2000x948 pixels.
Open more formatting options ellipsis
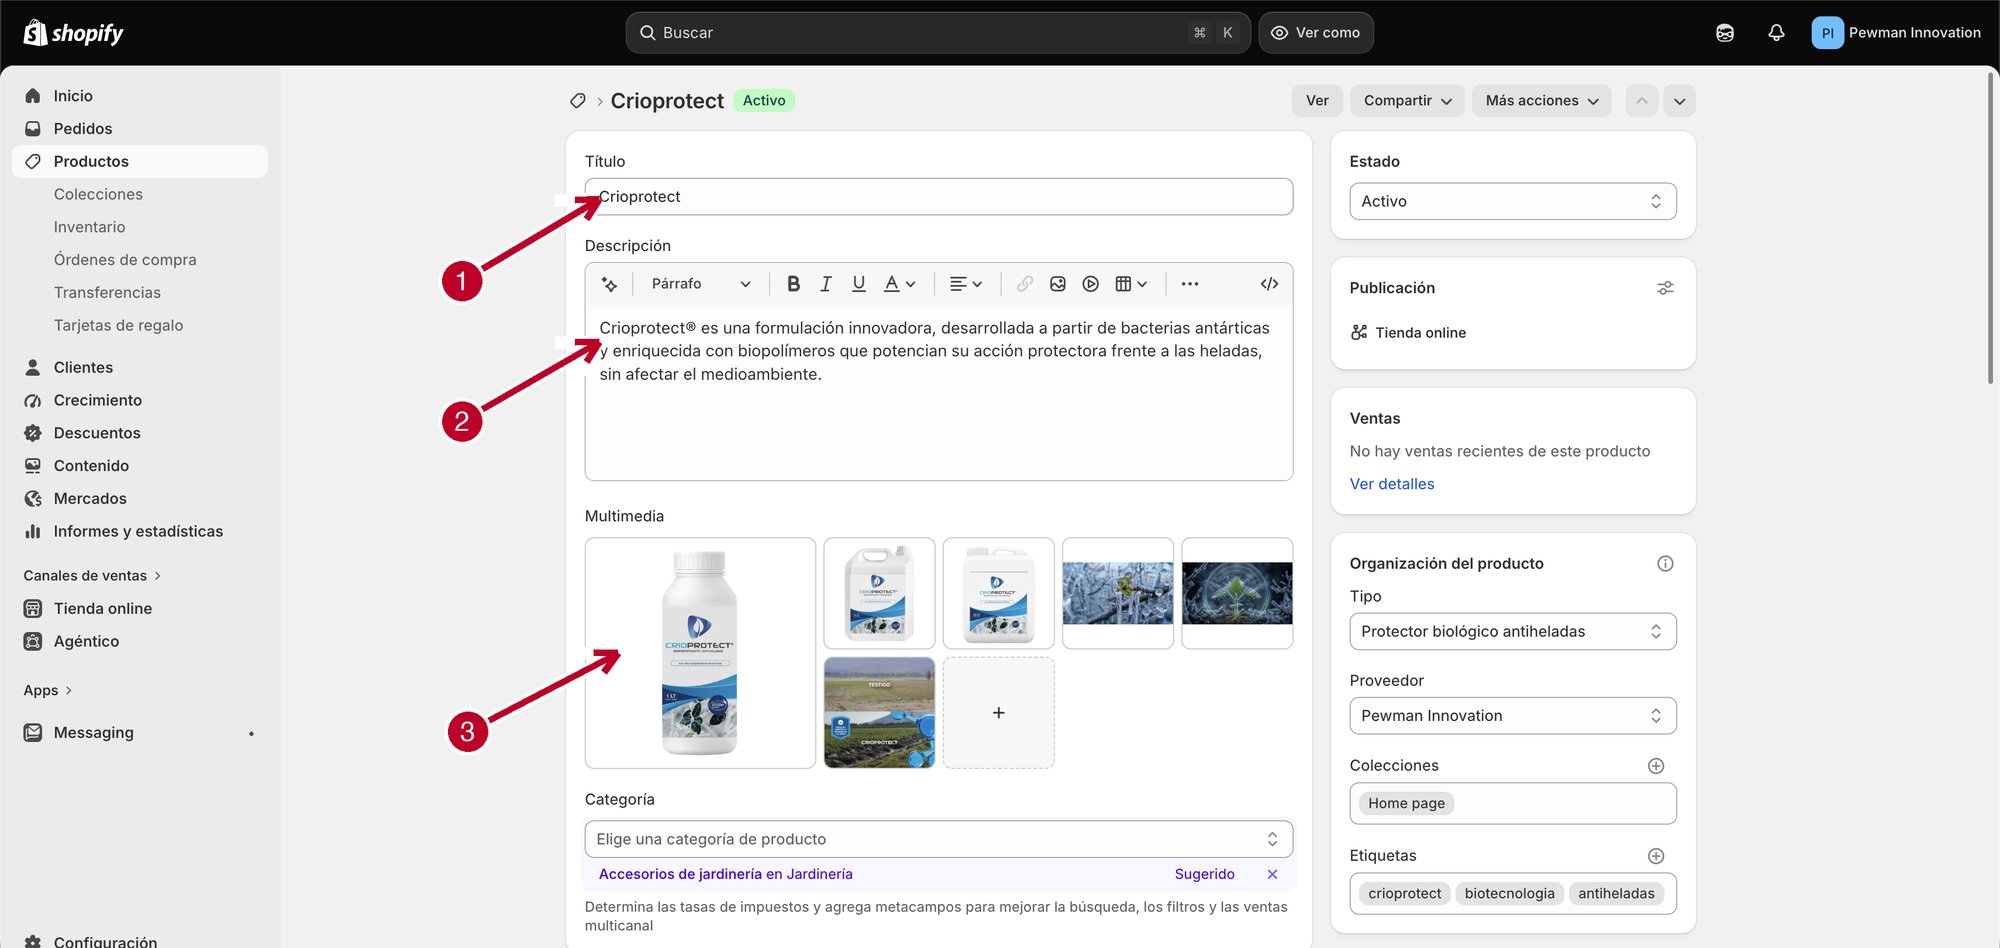(x=1190, y=284)
